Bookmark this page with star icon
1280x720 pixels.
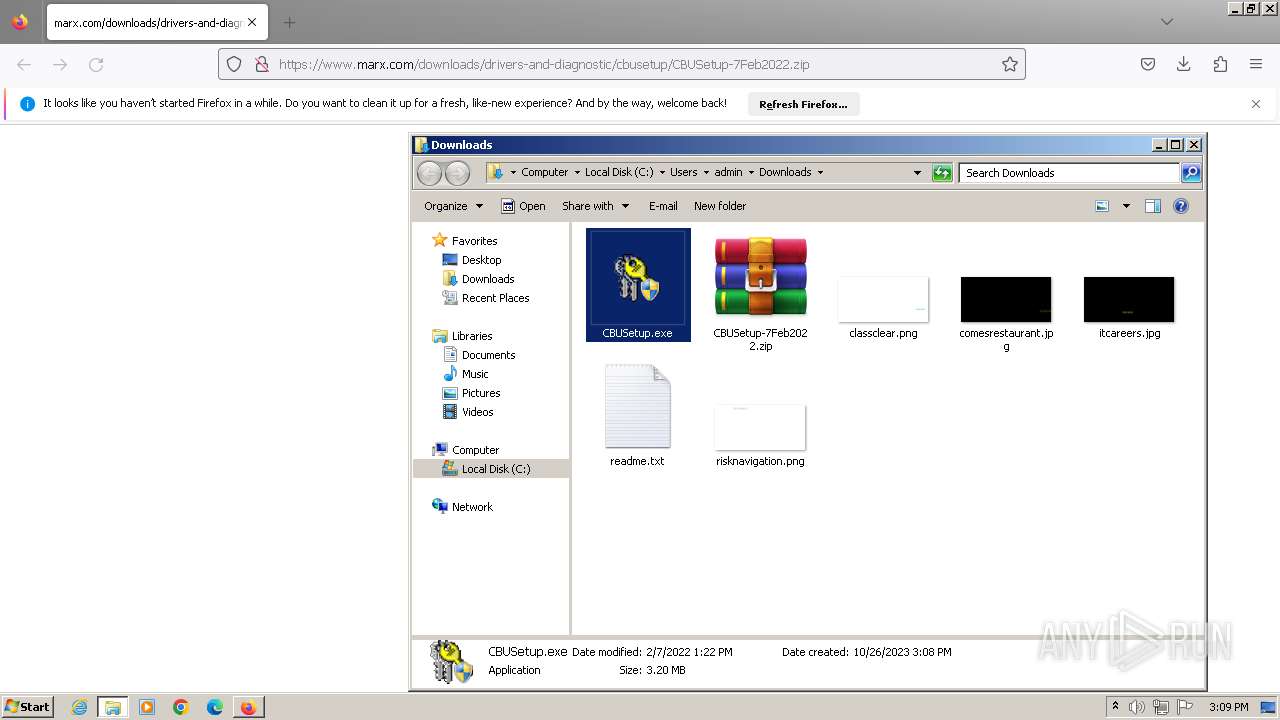click(1010, 64)
